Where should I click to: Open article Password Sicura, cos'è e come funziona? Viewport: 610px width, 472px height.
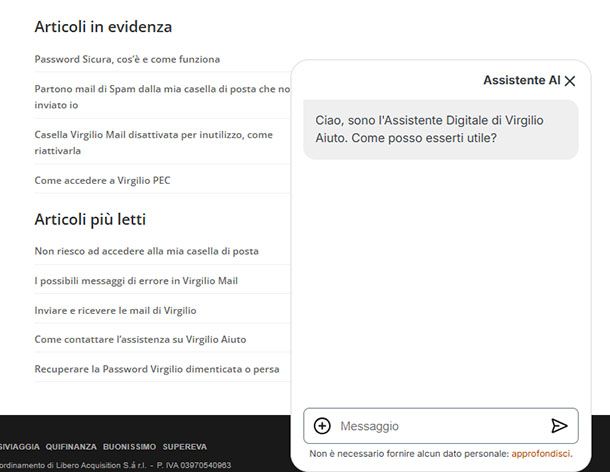(x=127, y=59)
